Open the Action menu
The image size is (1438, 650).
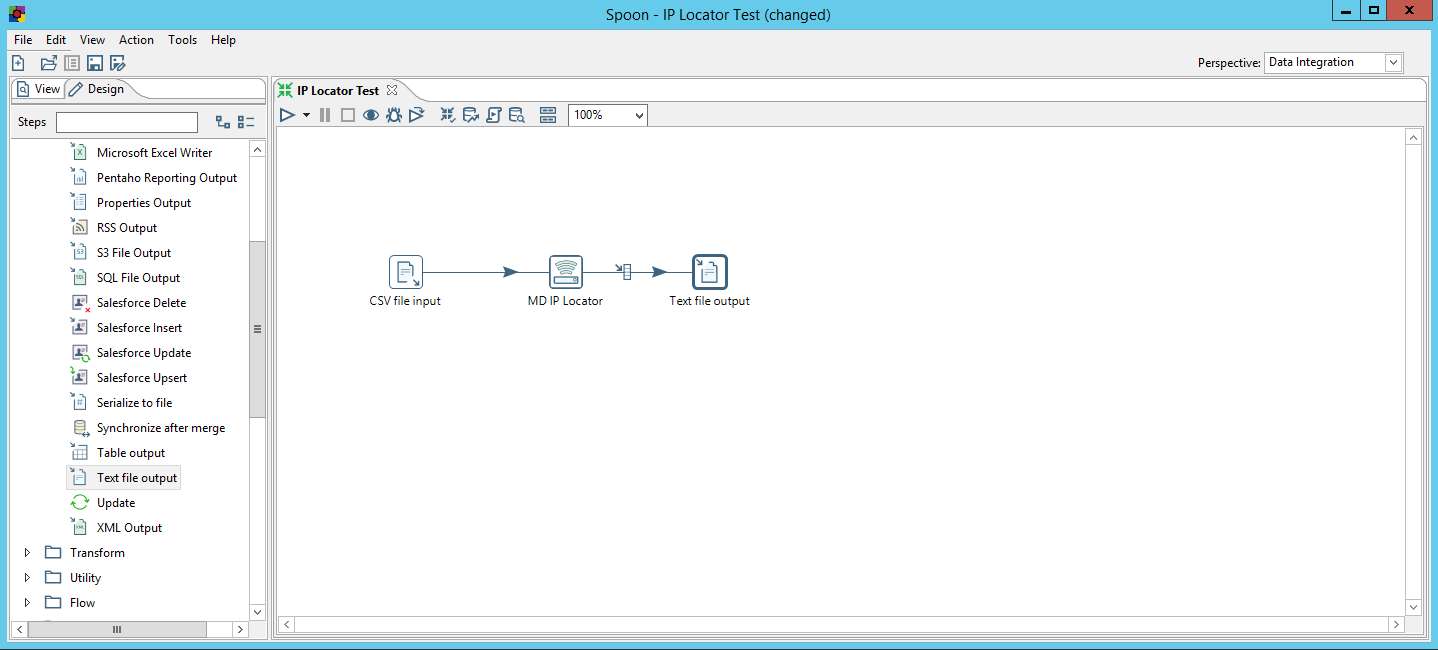pos(136,40)
